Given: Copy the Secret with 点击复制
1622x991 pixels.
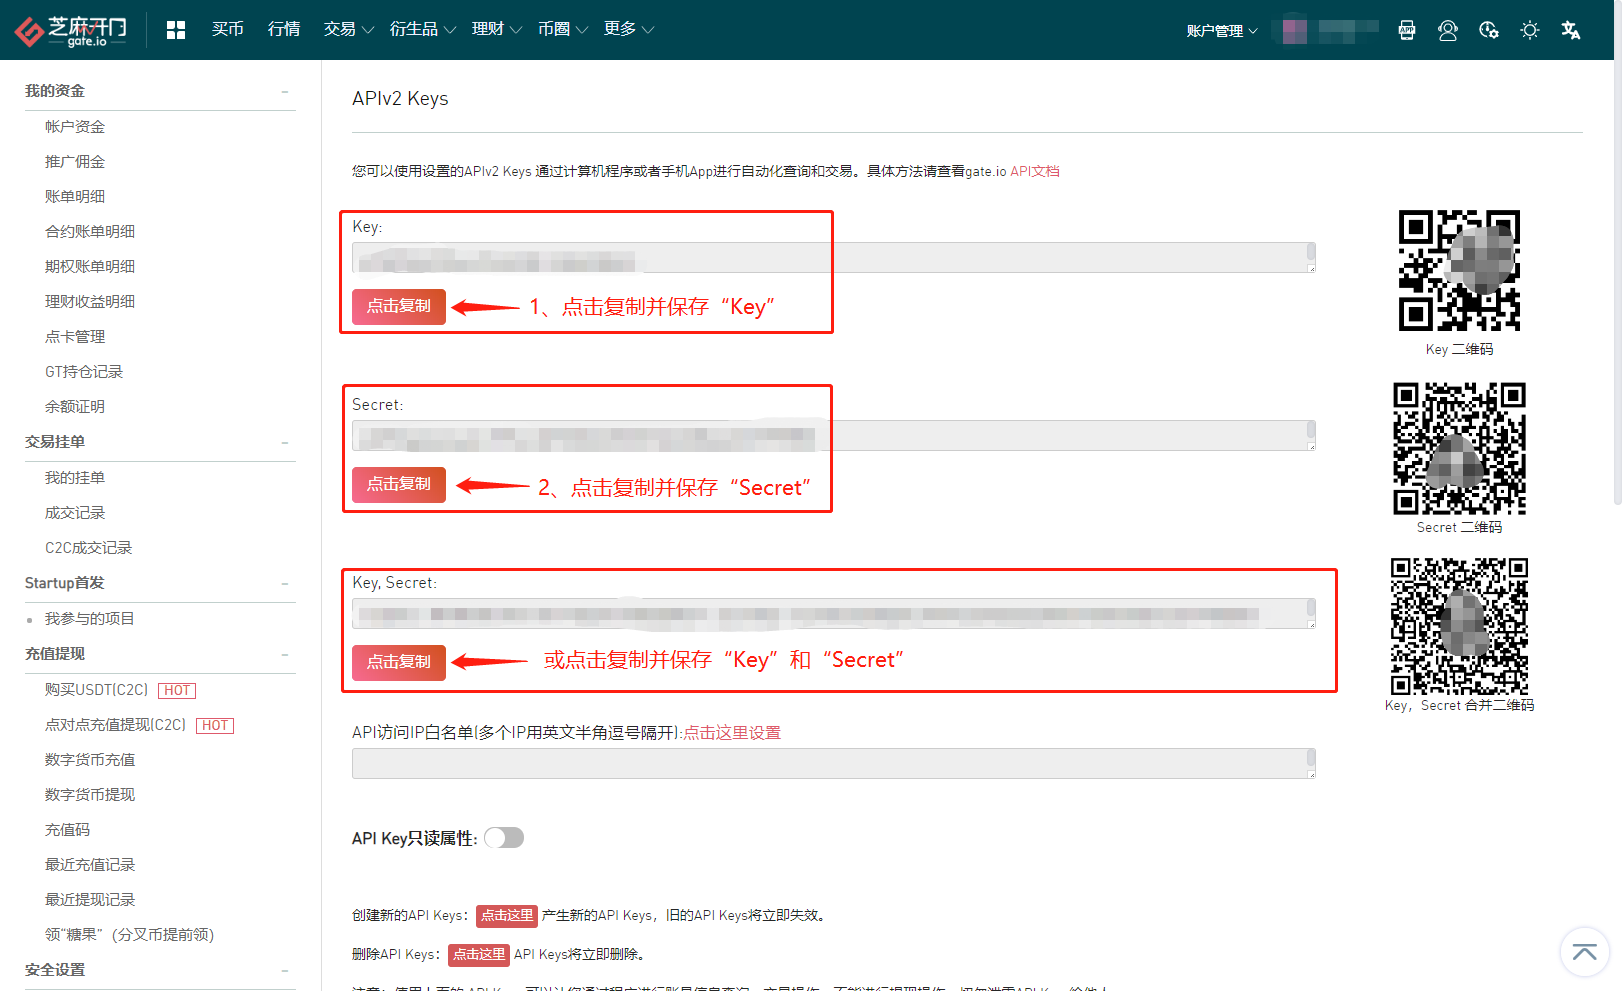Looking at the screenshot, I should coord(399,484).
